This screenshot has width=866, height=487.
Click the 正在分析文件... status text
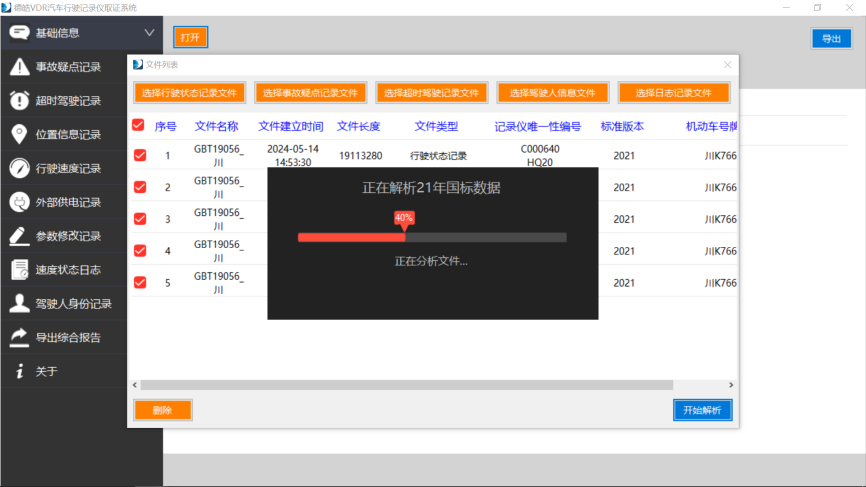click(x=431, y=261)
